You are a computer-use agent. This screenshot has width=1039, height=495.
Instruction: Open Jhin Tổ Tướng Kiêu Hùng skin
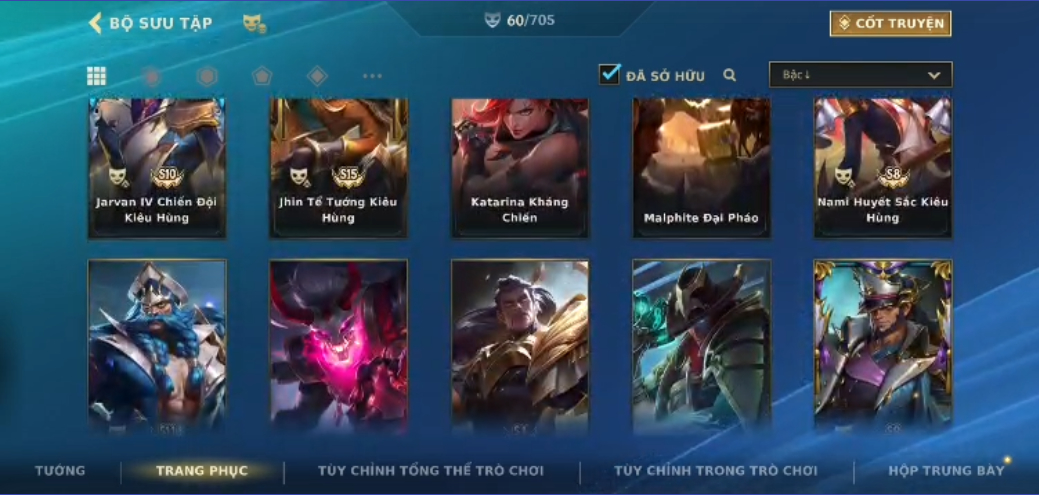pos(339,168)
